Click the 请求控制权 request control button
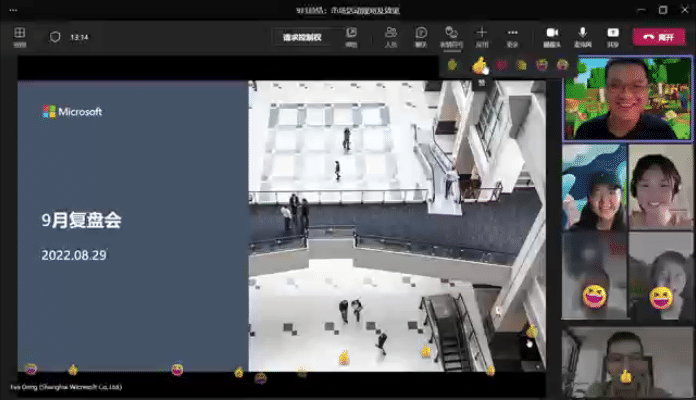696x400 pixels. coord(302,37)
